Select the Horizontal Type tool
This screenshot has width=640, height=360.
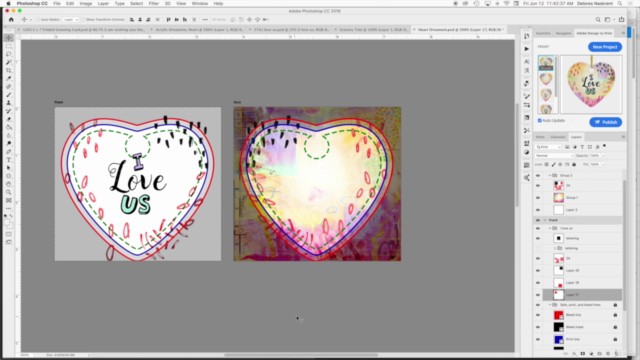(x=9, y=160)
